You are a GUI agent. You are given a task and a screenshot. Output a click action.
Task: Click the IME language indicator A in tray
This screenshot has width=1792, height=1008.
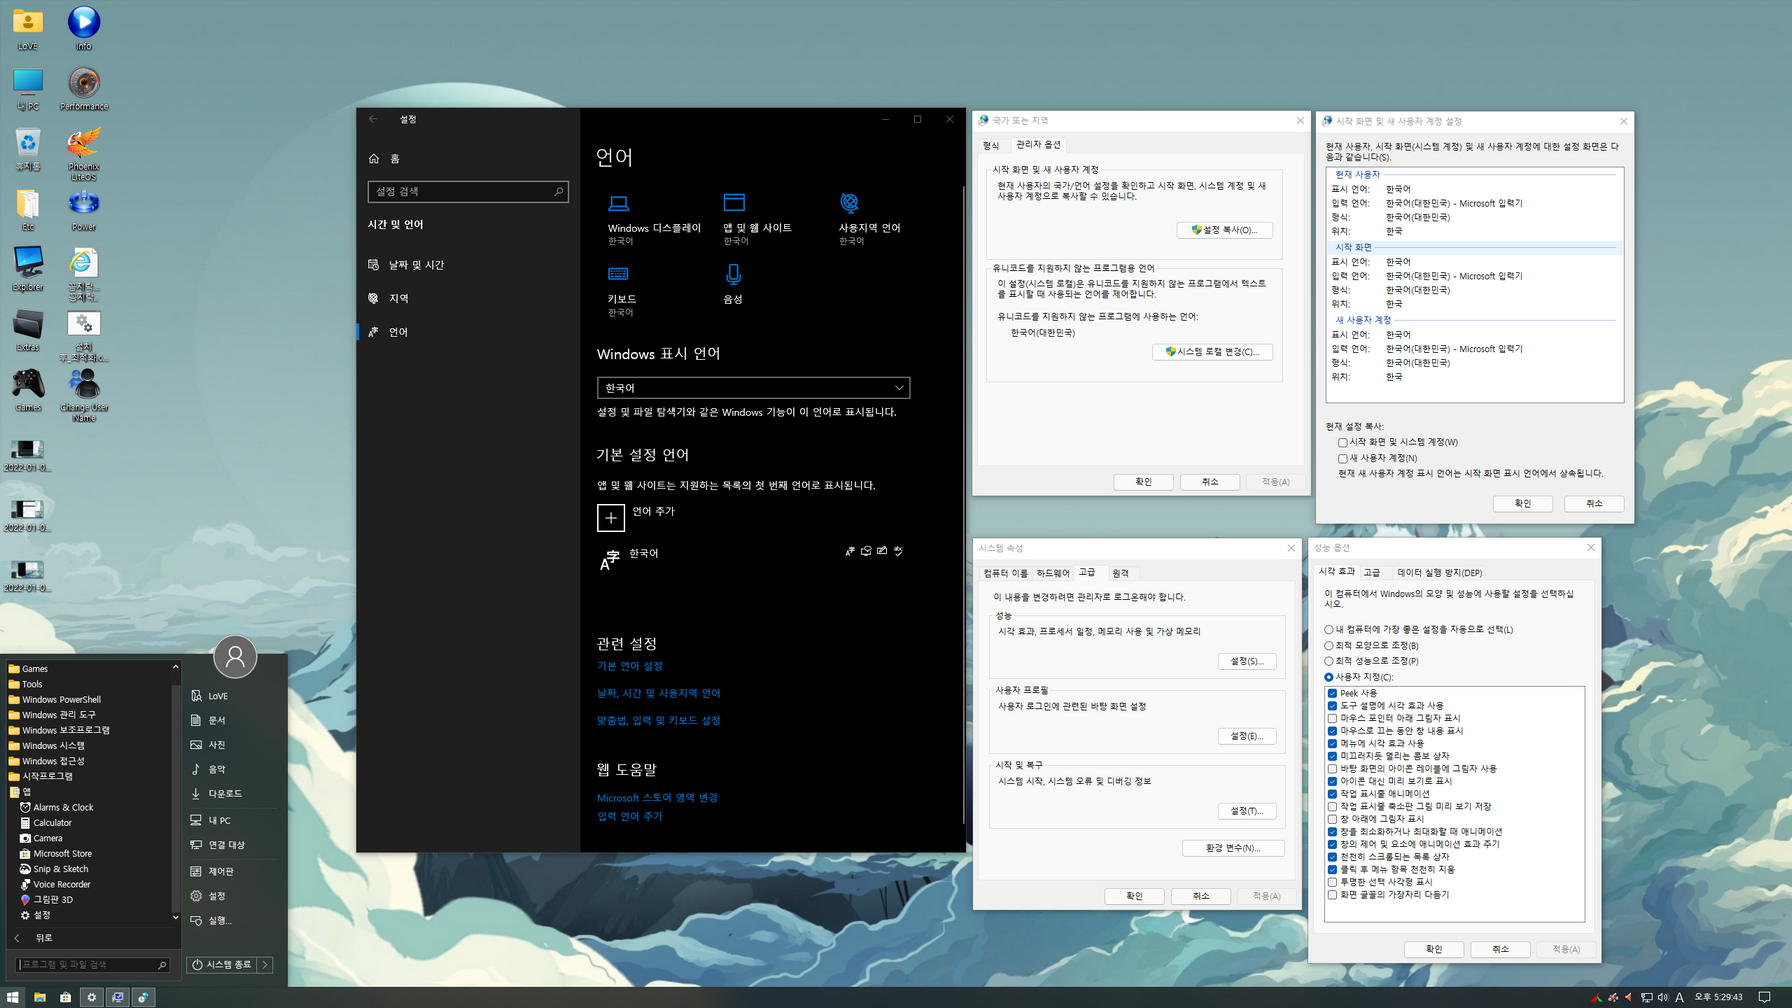point(1680,997)
